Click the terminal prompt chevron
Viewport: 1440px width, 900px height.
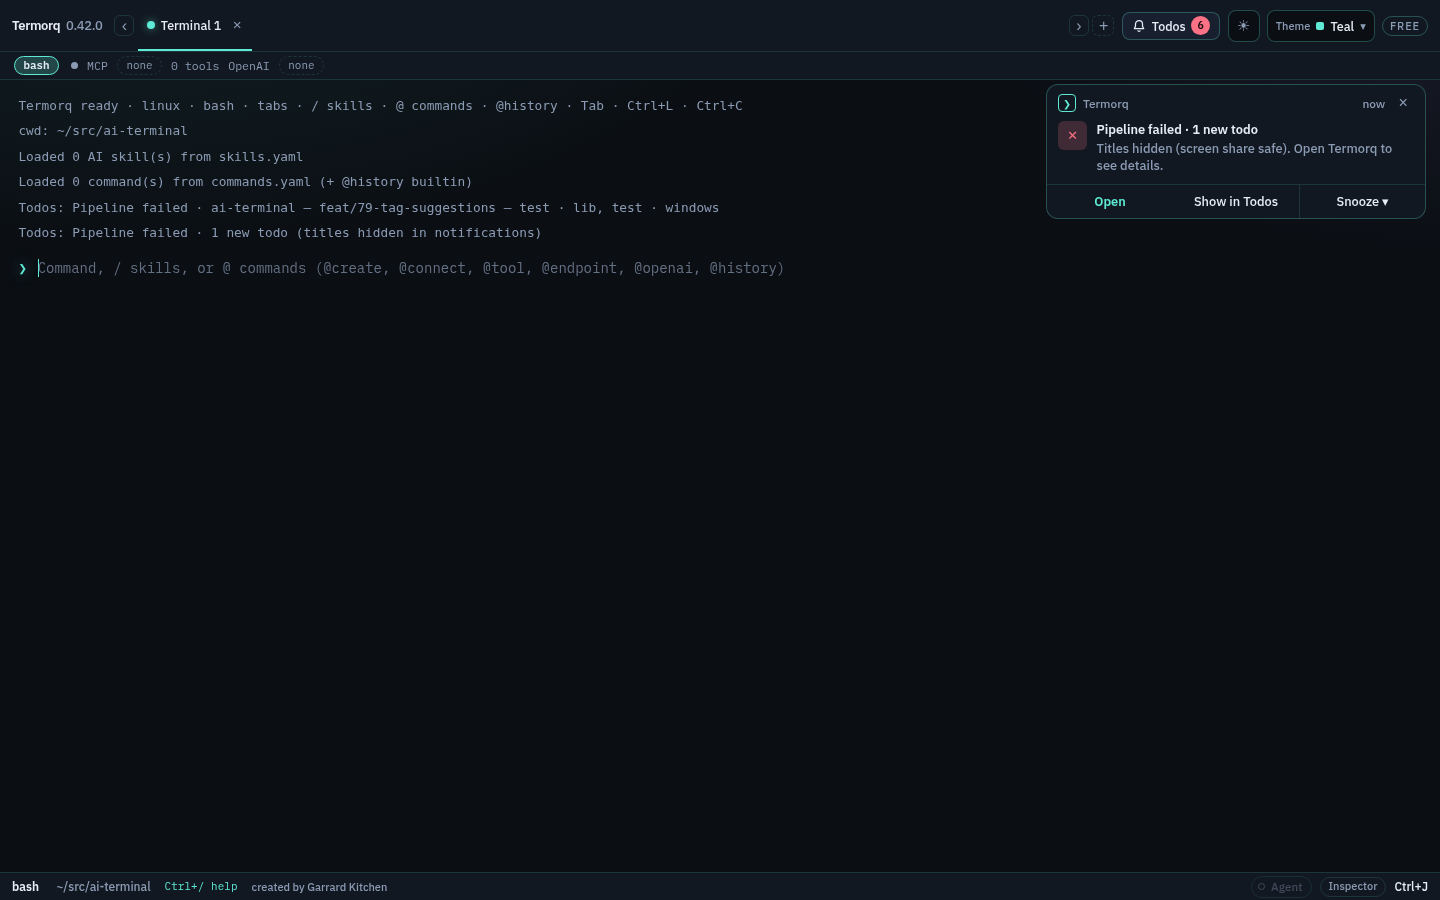[x=22, y=269]
